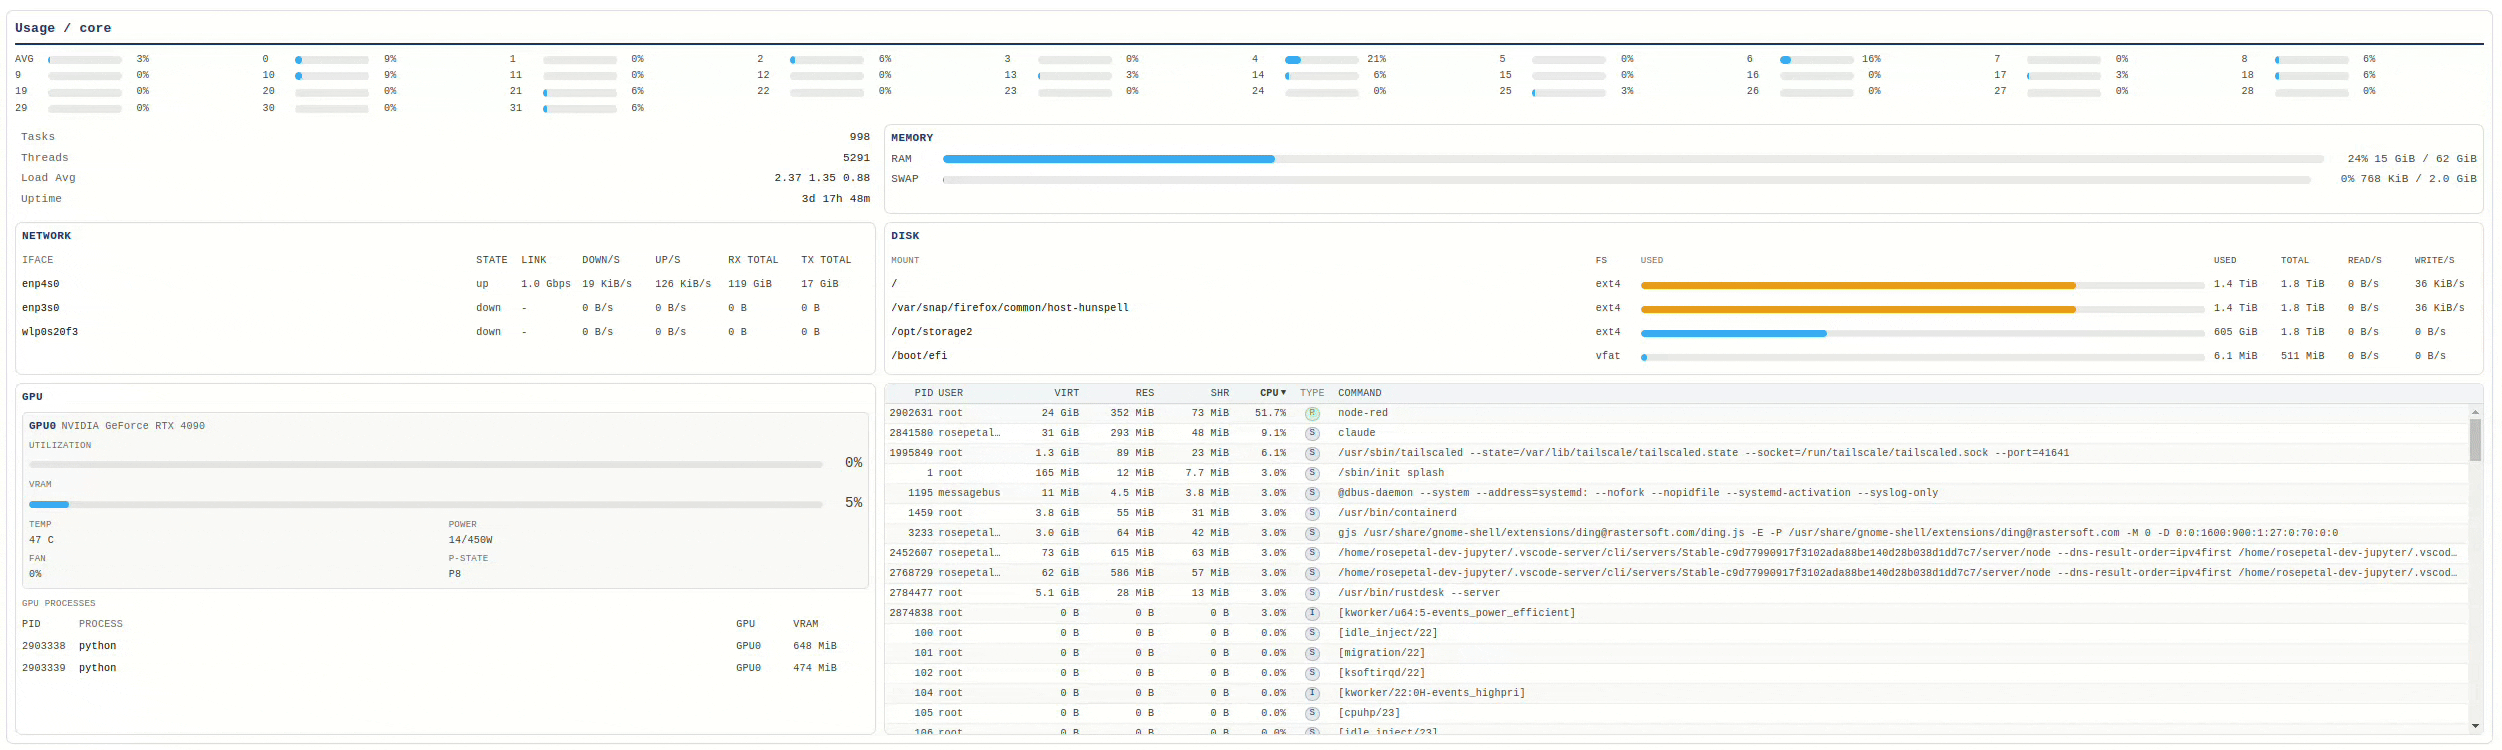Screen dimensions: 2502x750
Task: Toggle CPU column sort order arrow
Action: click(1283, 393)
